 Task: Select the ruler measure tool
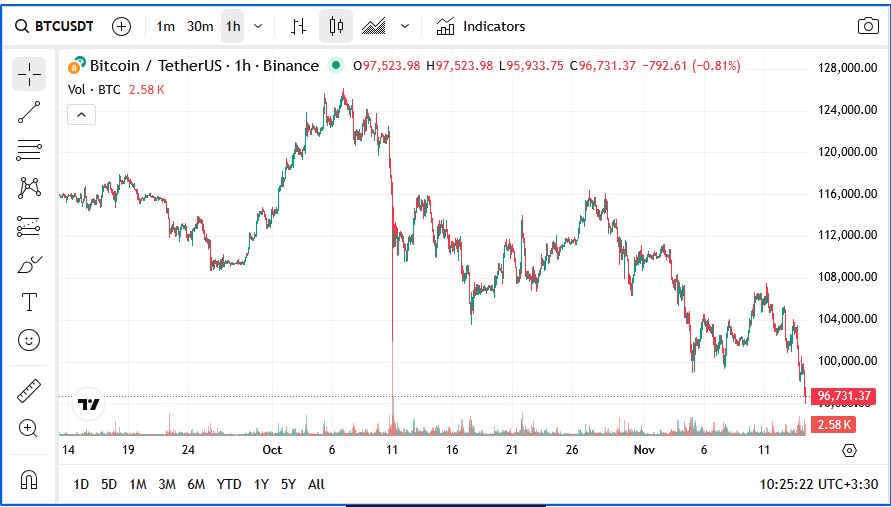pyautogui.click(x=29, y=391)
